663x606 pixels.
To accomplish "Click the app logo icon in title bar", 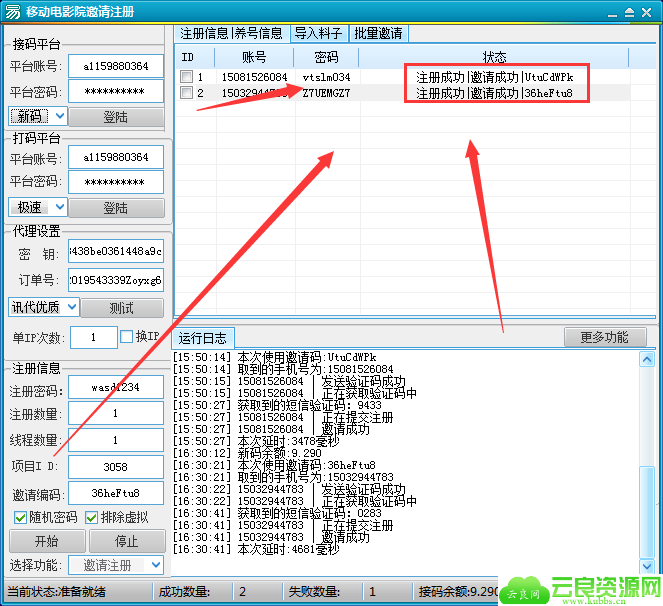I will (x=12, y=11).
